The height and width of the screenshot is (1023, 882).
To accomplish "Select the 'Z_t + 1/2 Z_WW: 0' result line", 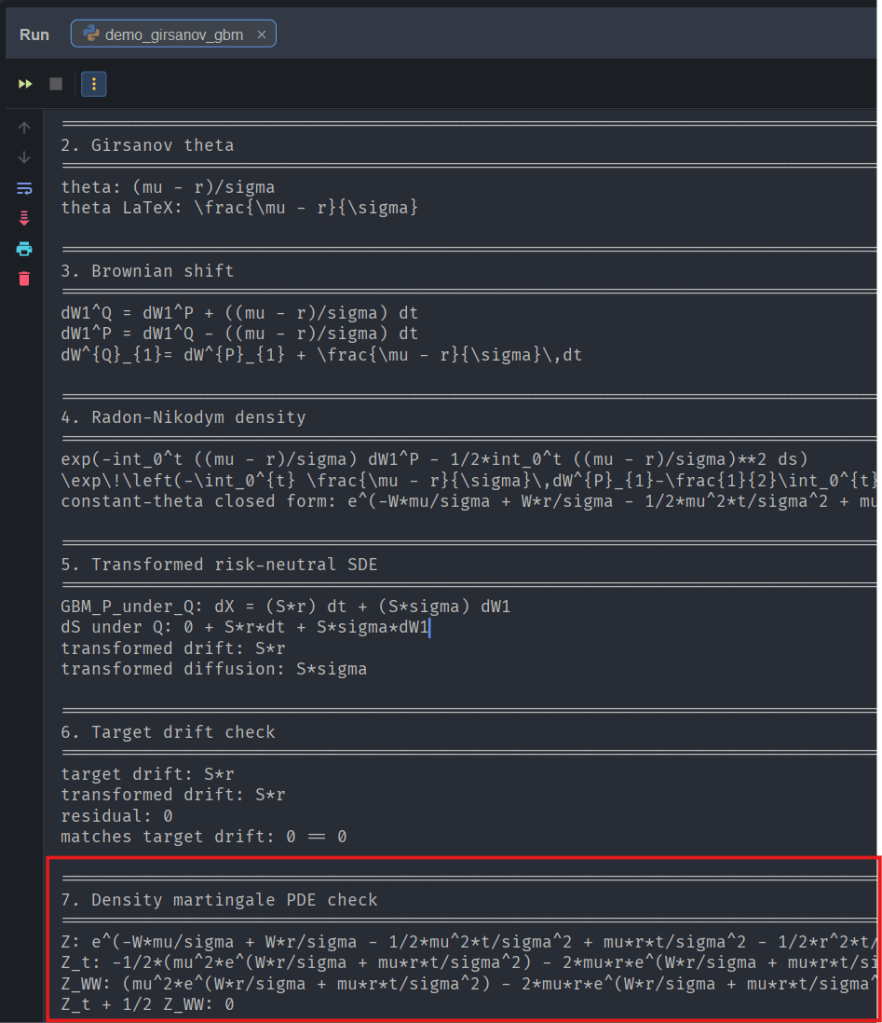I will (x=140, y=1004).
